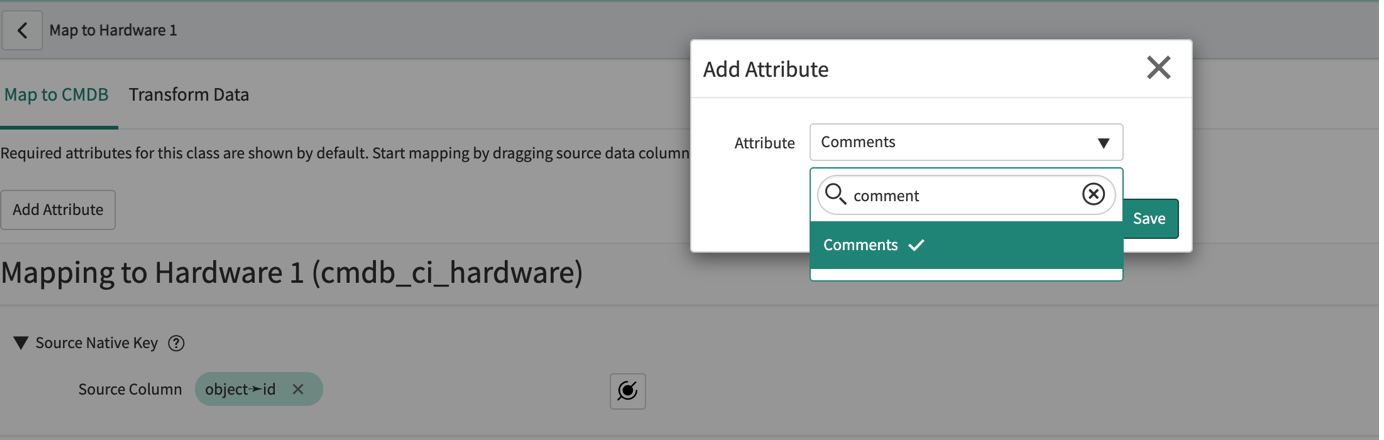Click the target icon beside Source Column
Viewport: 1384px width, 440px height.
pyautogui.click(x=628, y=390)
